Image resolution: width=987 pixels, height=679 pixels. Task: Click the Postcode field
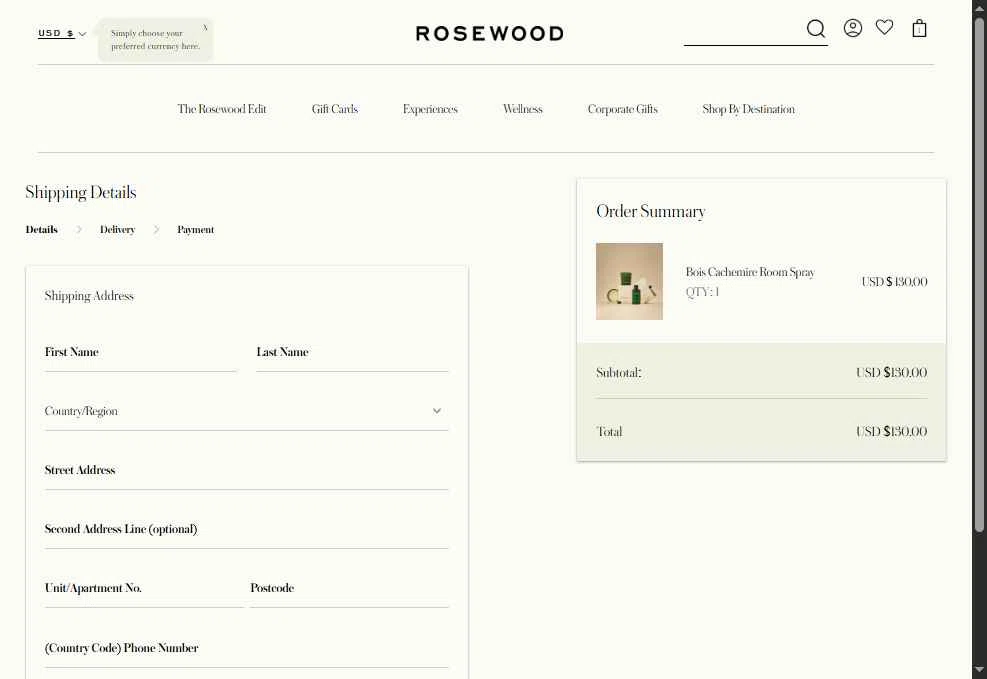(x=349, y=589)
